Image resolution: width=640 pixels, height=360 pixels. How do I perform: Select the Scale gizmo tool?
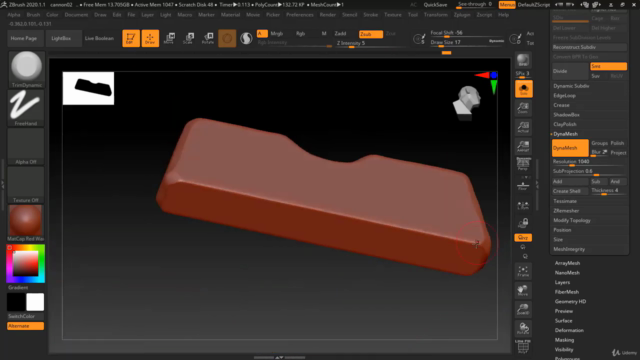pyautogui.click(x=188, y=38)
